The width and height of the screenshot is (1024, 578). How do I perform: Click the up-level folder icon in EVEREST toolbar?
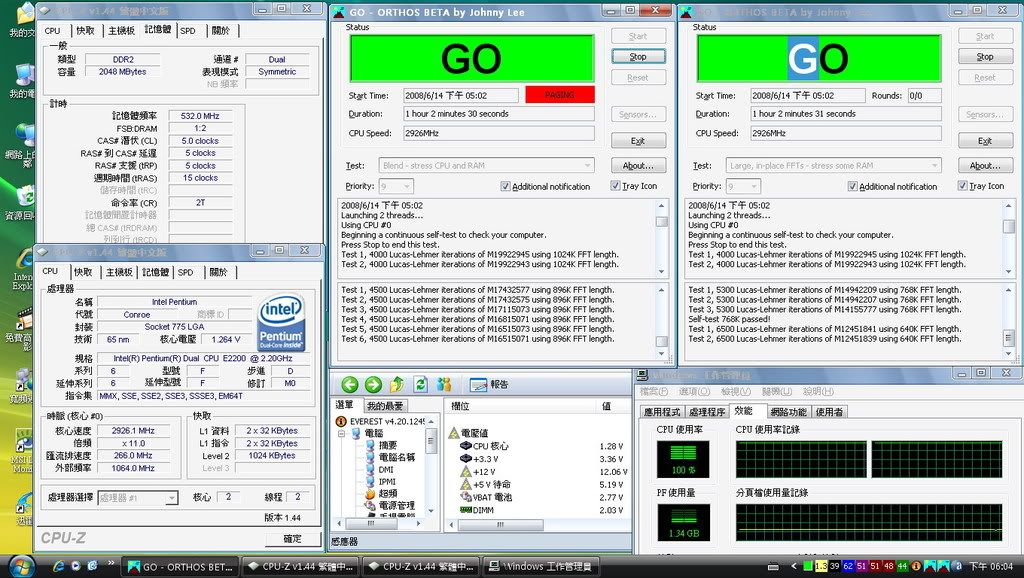coord(396,385)
